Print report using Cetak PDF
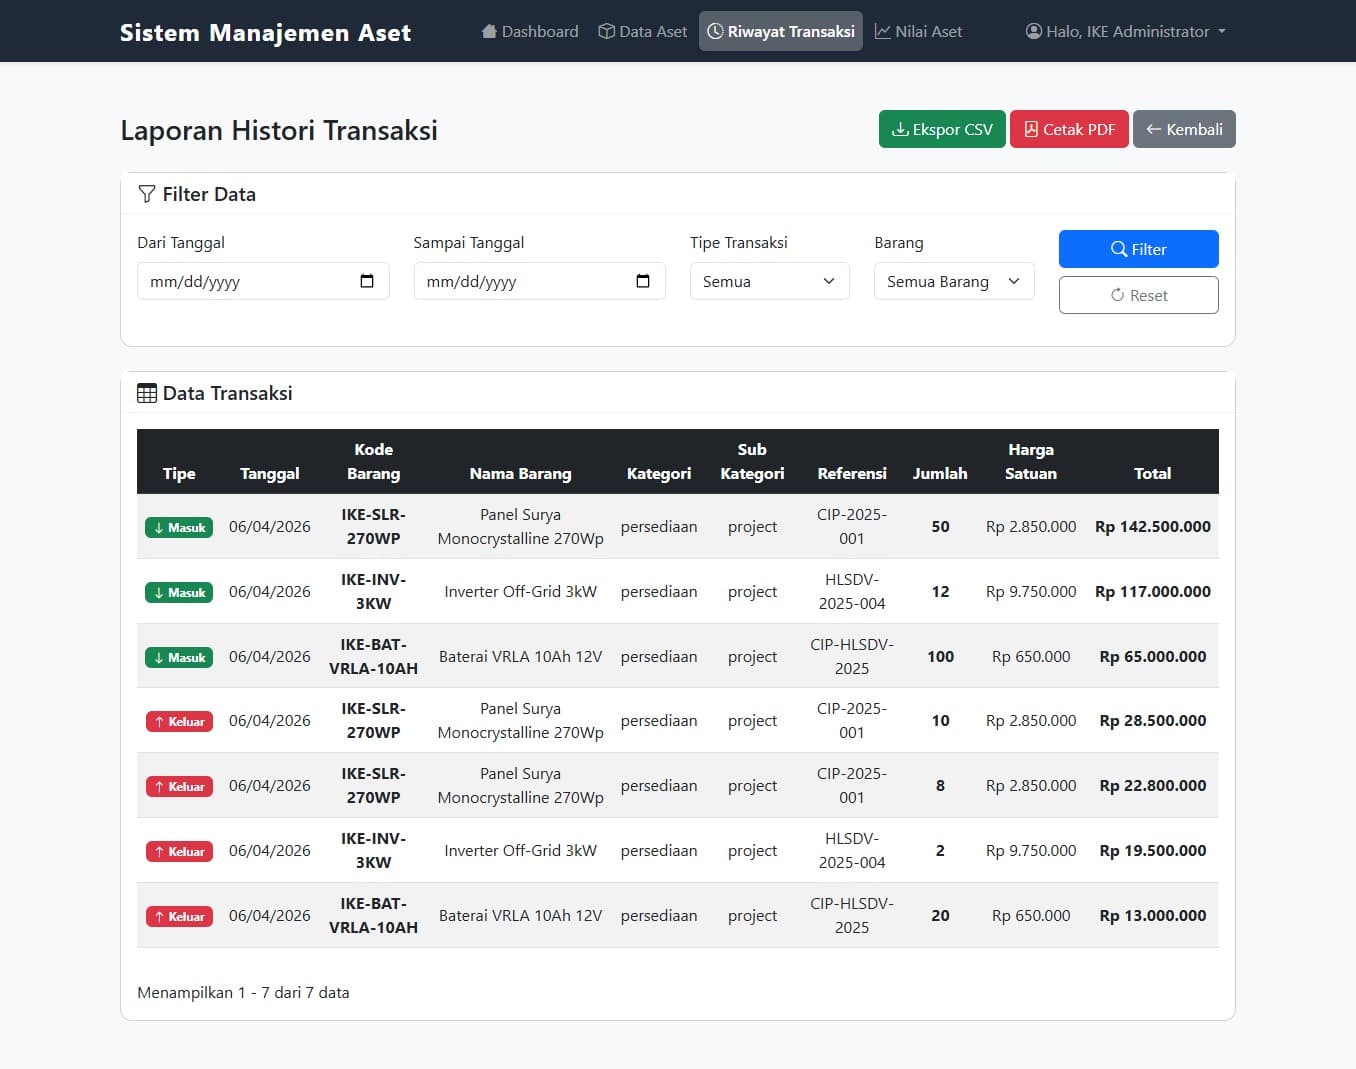 tap(1069, 129)
